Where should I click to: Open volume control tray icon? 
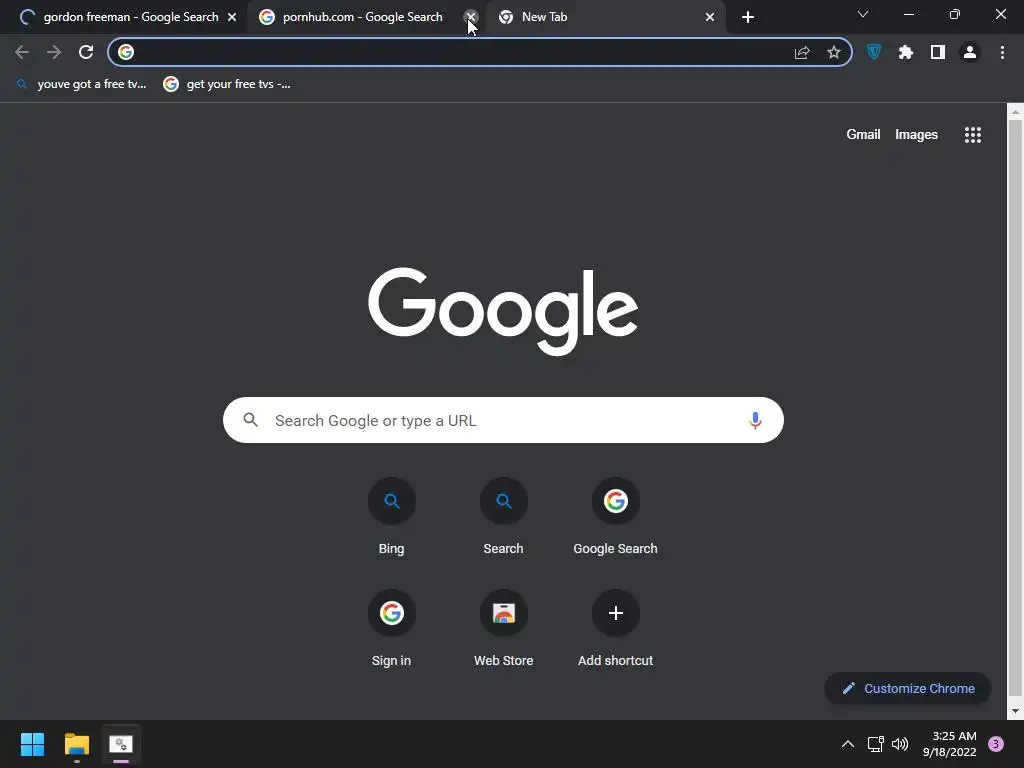[x=900, y=744]
